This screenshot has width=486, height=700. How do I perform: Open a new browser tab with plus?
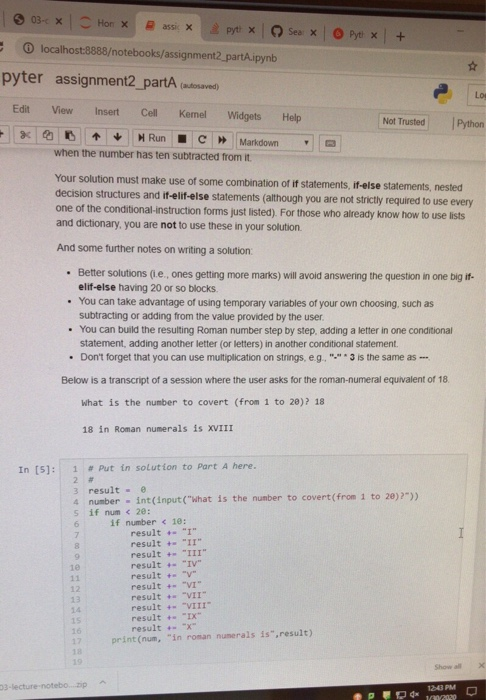click(x=400, y=36)
